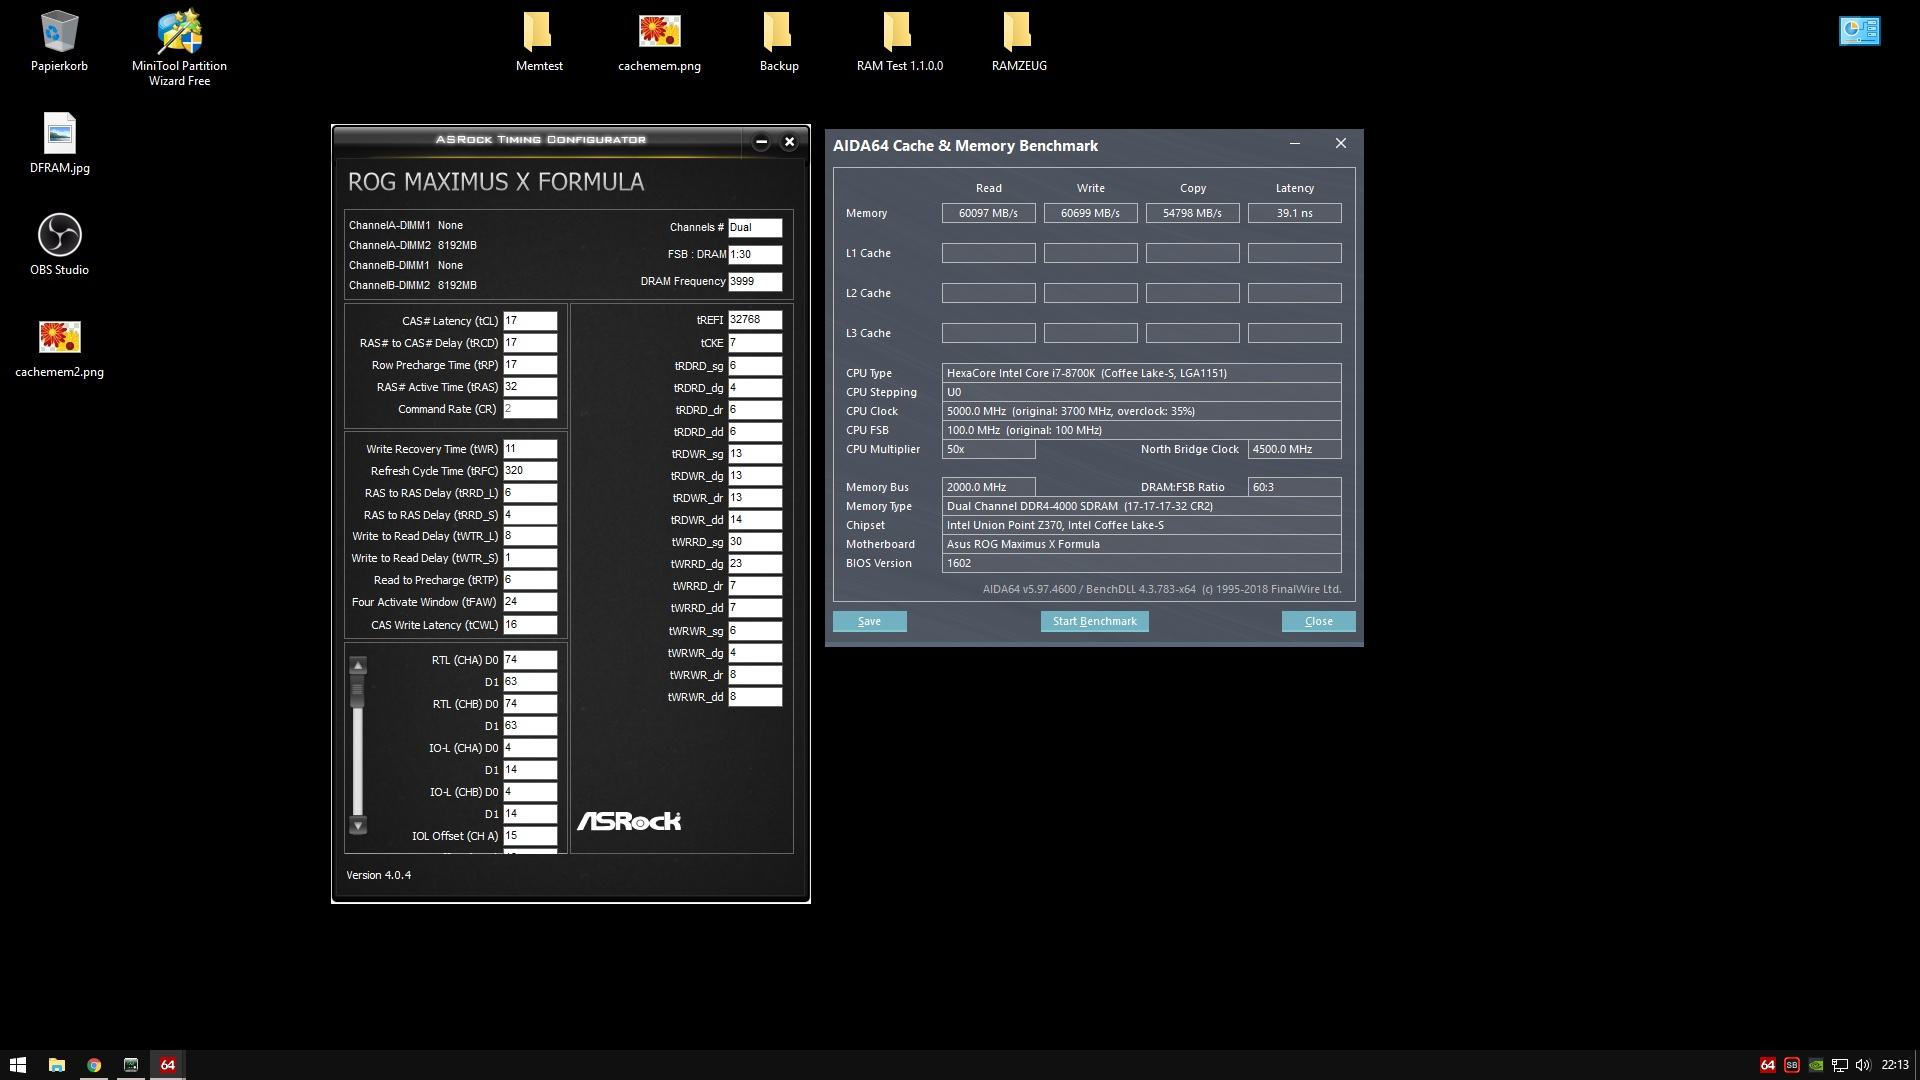
Task: Open RAM Test 1.1.0.0 folder
Action: click(x=899, y=42)
